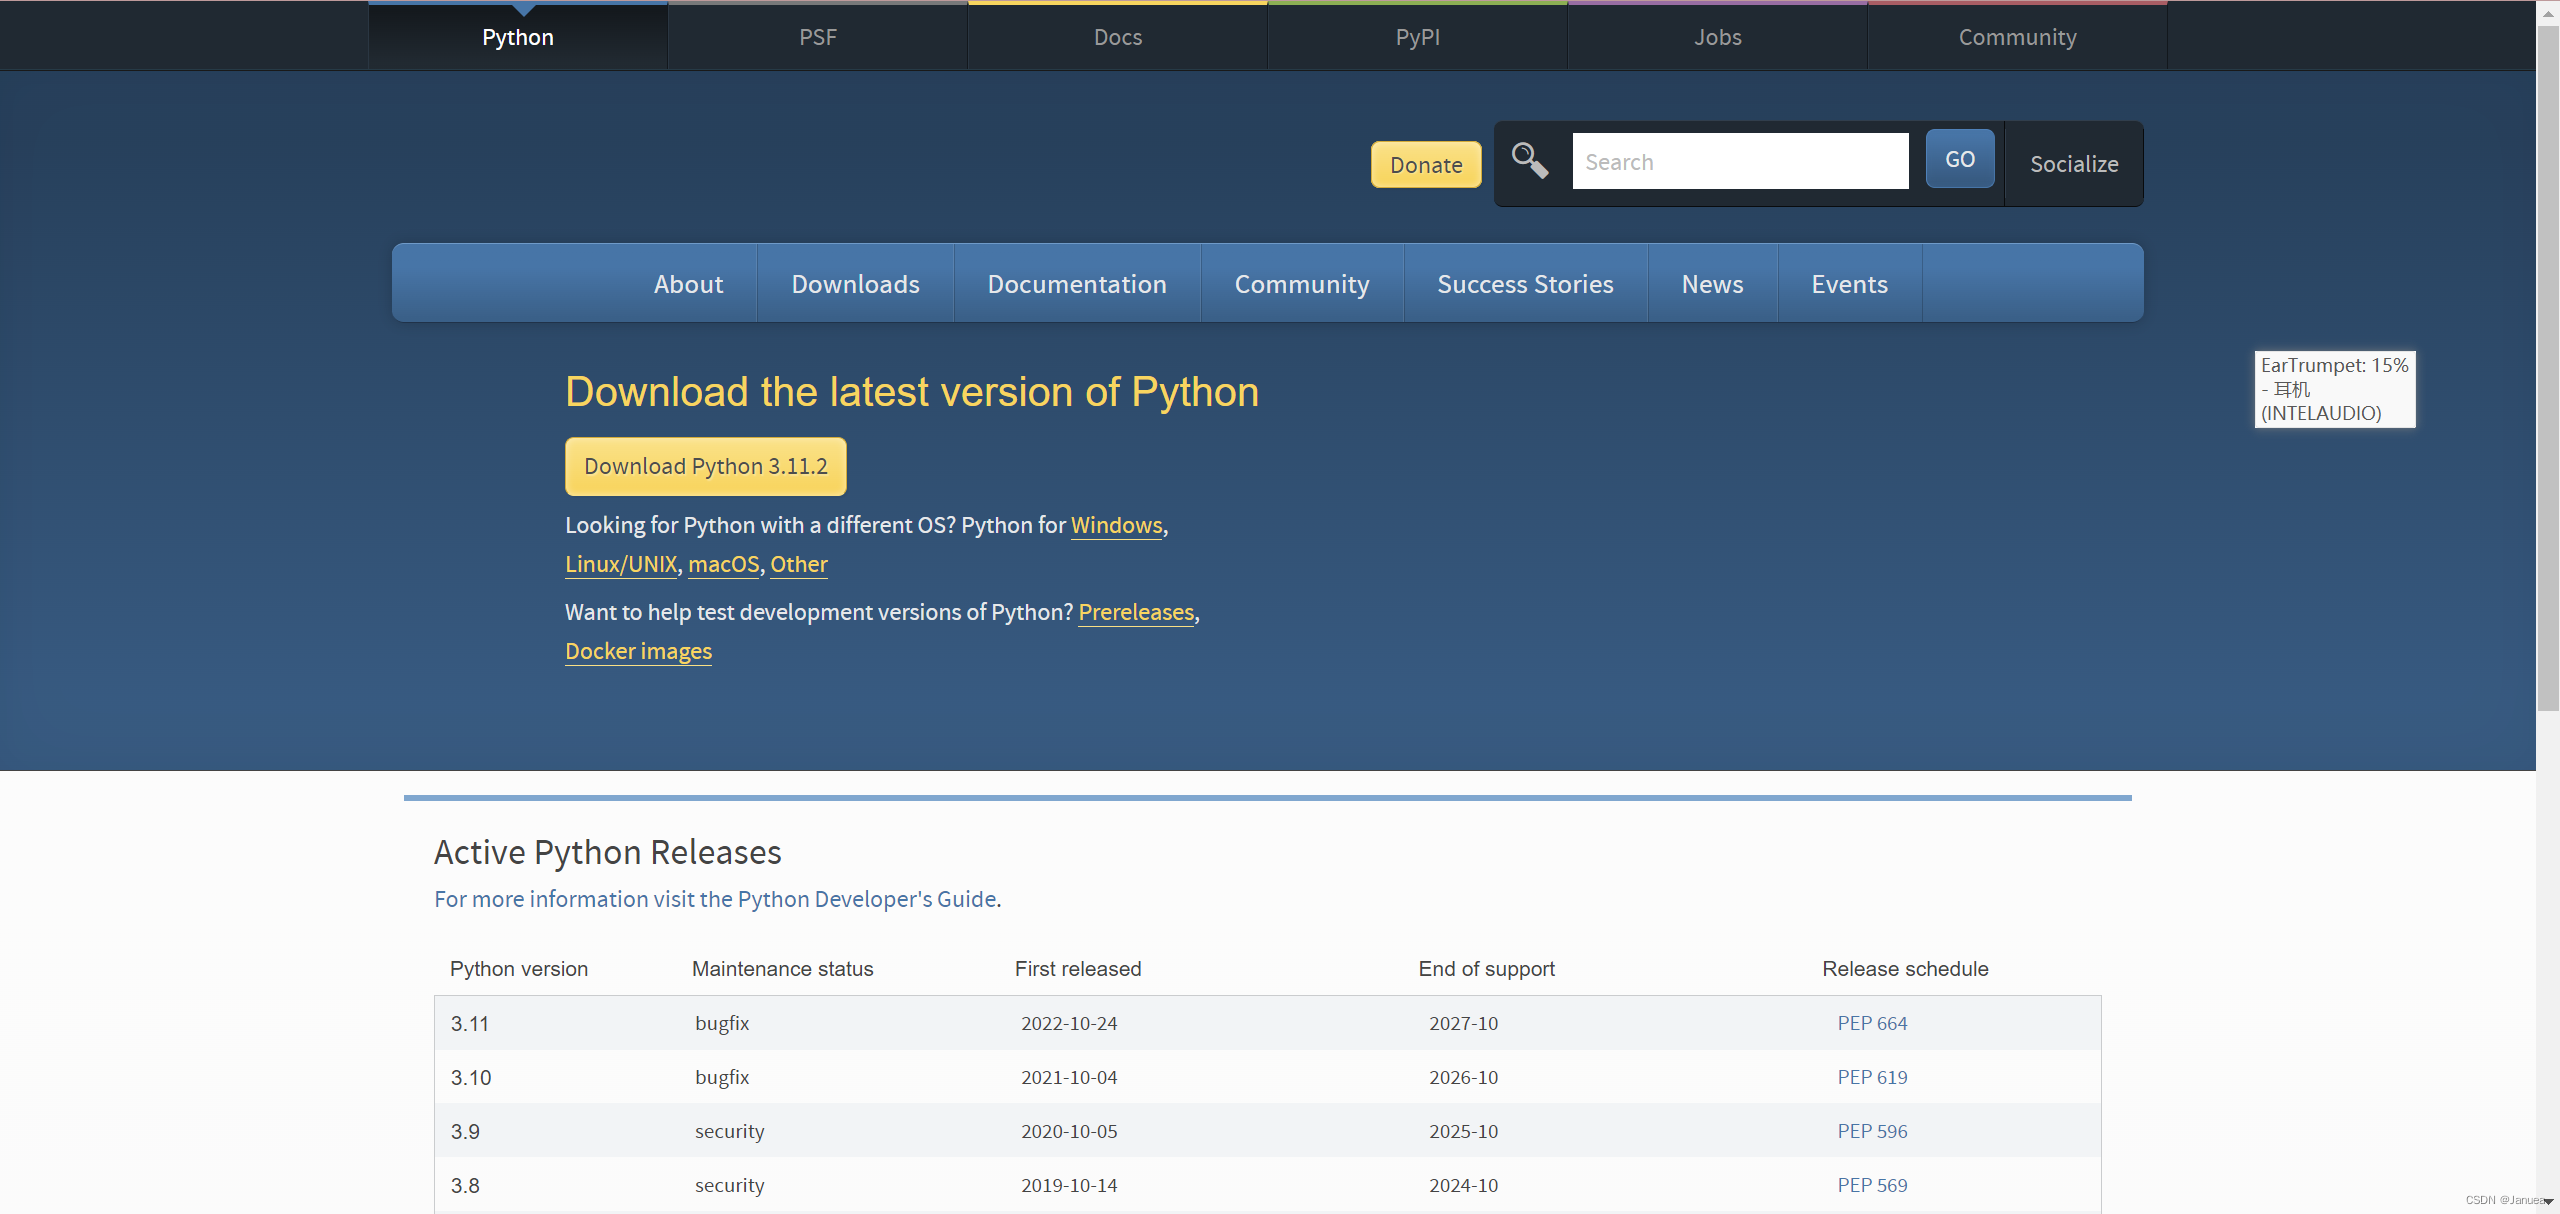
Task: Click the Release schedule column header
Action: (x=1905, y=969)
